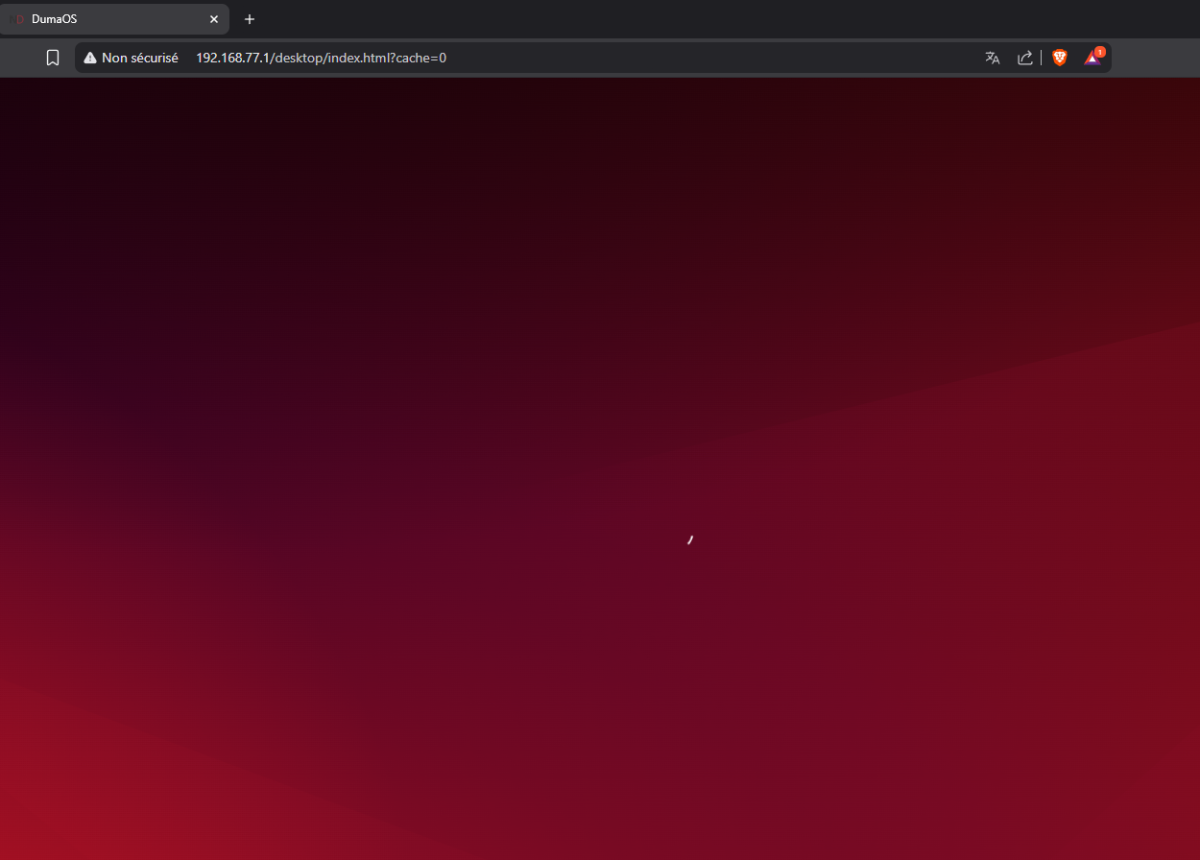
Task: Open Brave Shields lion icon
Action: point(1060,58)
